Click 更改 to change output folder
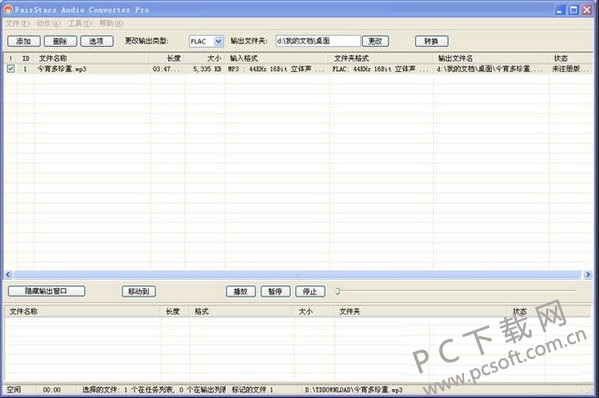The image size is (599, 398). (x=375, y=41)
